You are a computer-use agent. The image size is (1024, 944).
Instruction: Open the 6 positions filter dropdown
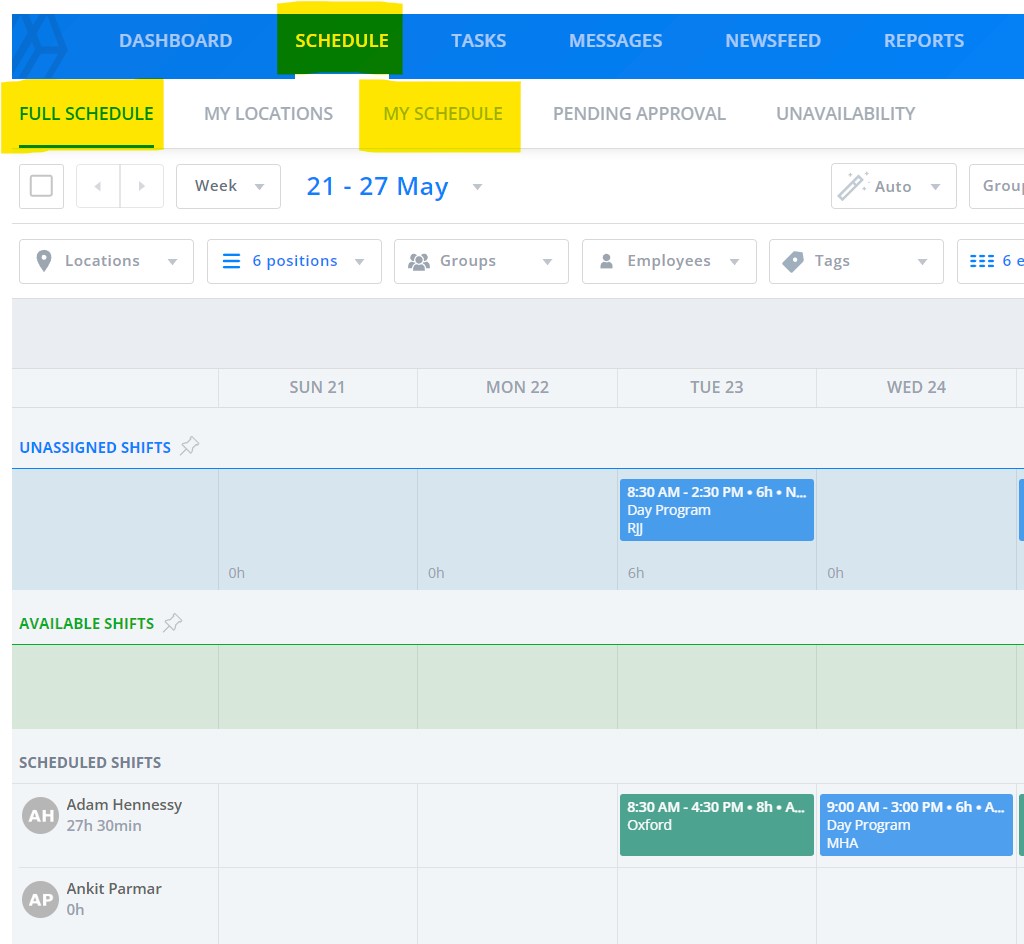tap(295, 261)
